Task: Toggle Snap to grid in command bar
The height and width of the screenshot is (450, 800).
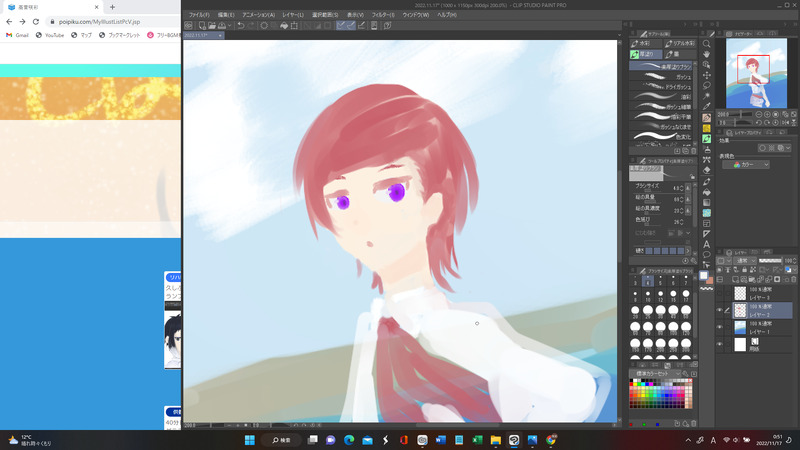Action: pyautogui.click(x=361, y=26)
